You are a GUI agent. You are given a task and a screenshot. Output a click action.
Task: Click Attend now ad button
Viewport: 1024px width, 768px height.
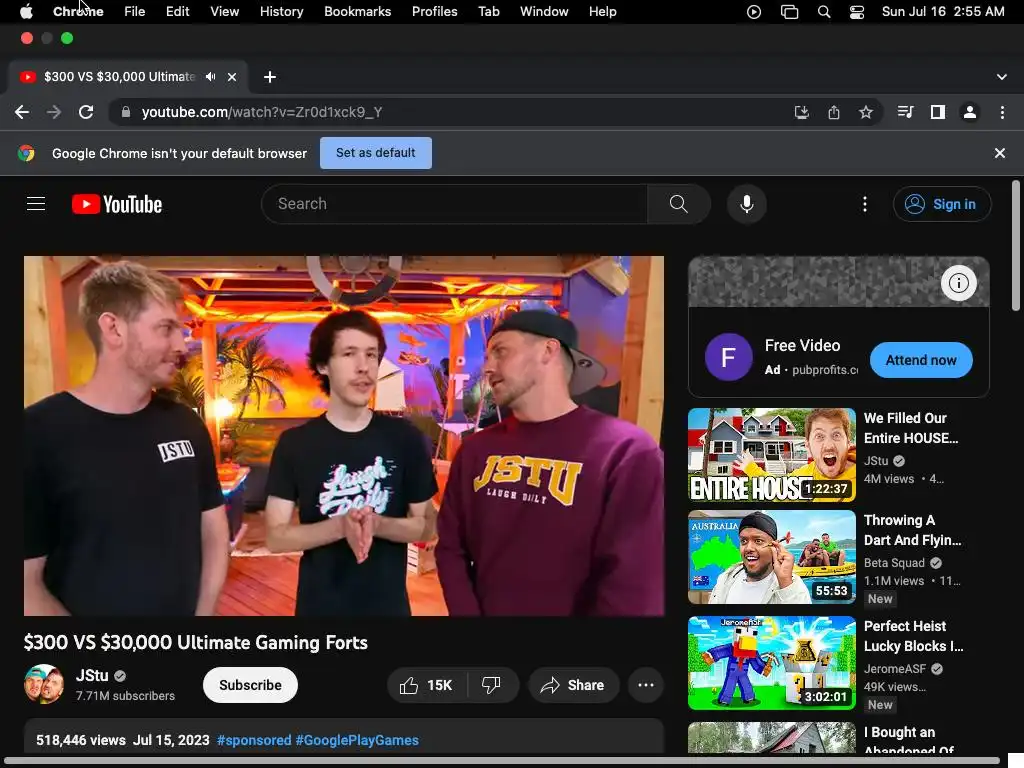[921, 360]
